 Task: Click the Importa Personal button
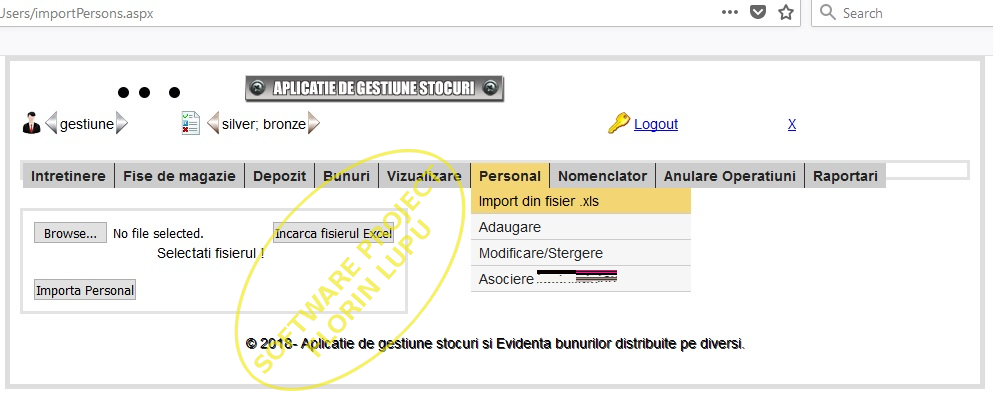click(x=85, y=290)
